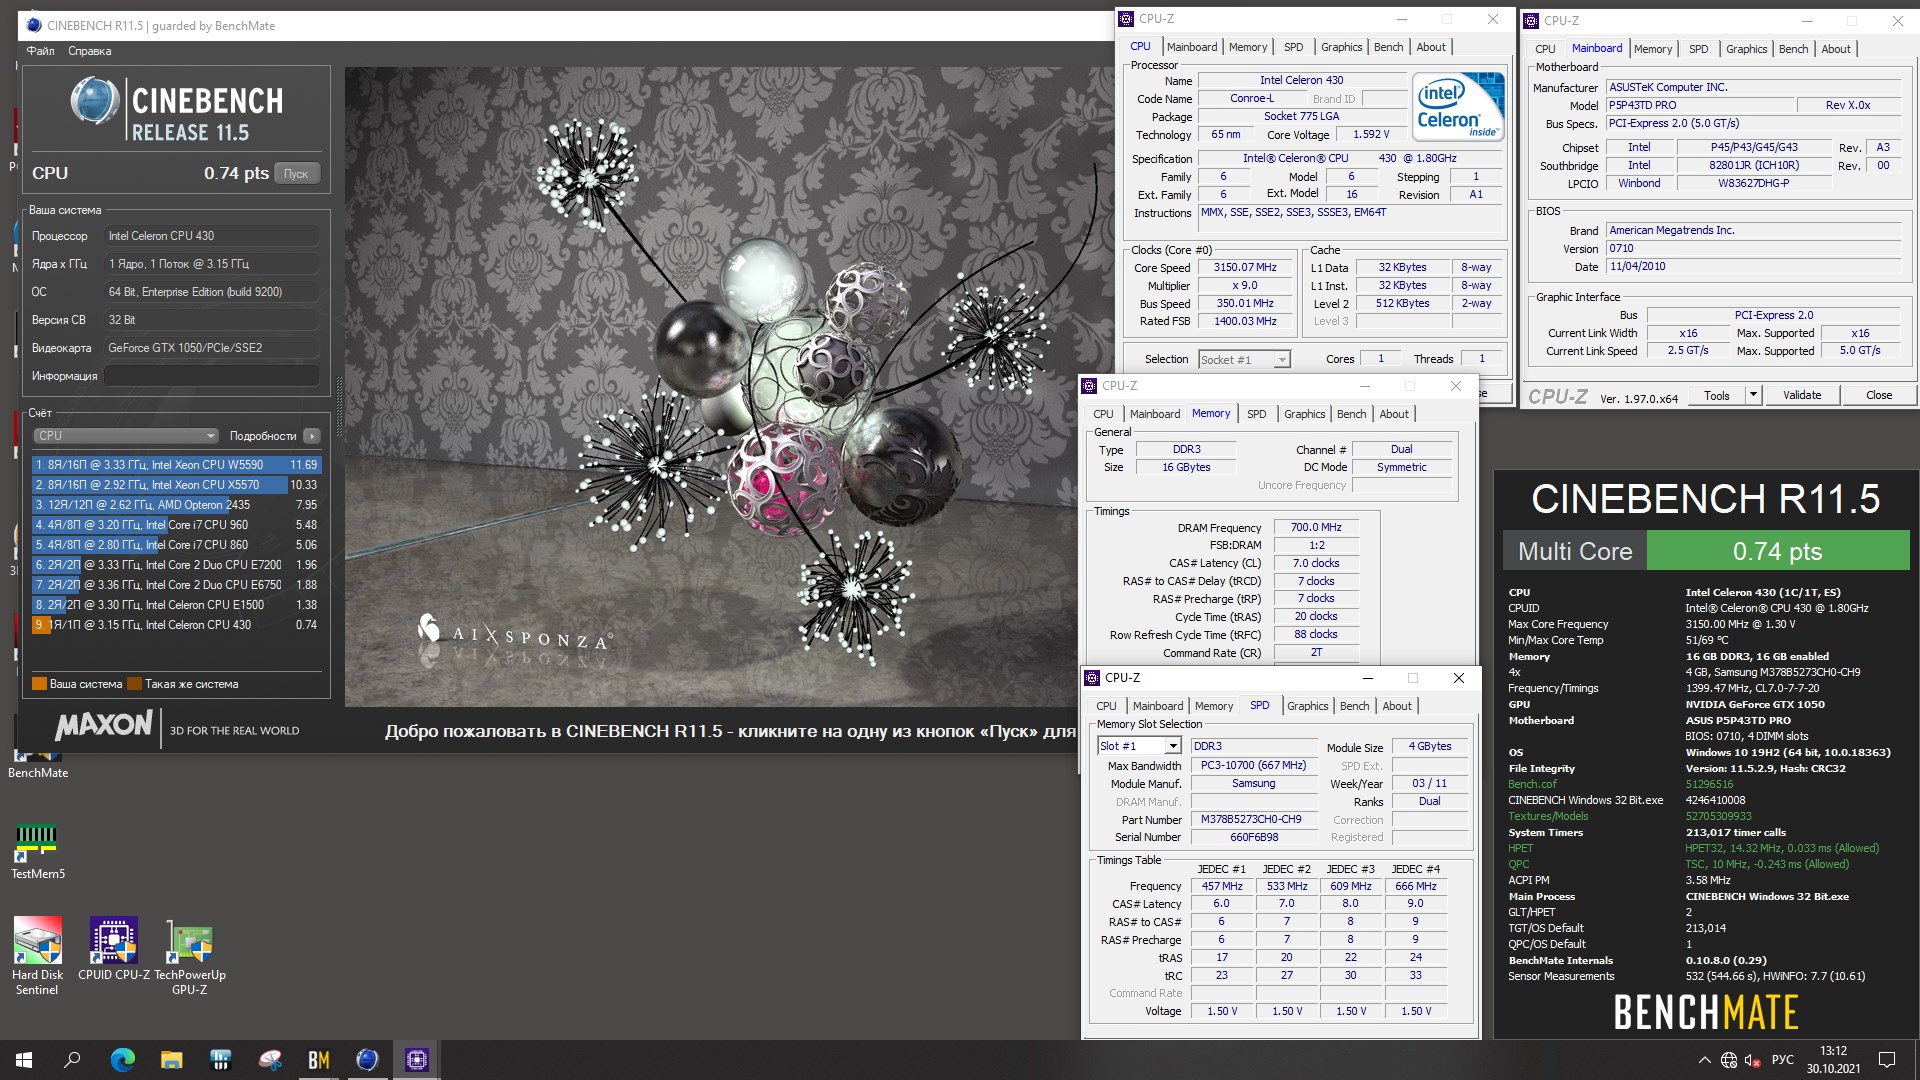Open Bench tab in SPD CPU-Z window

coord(1354,706)
